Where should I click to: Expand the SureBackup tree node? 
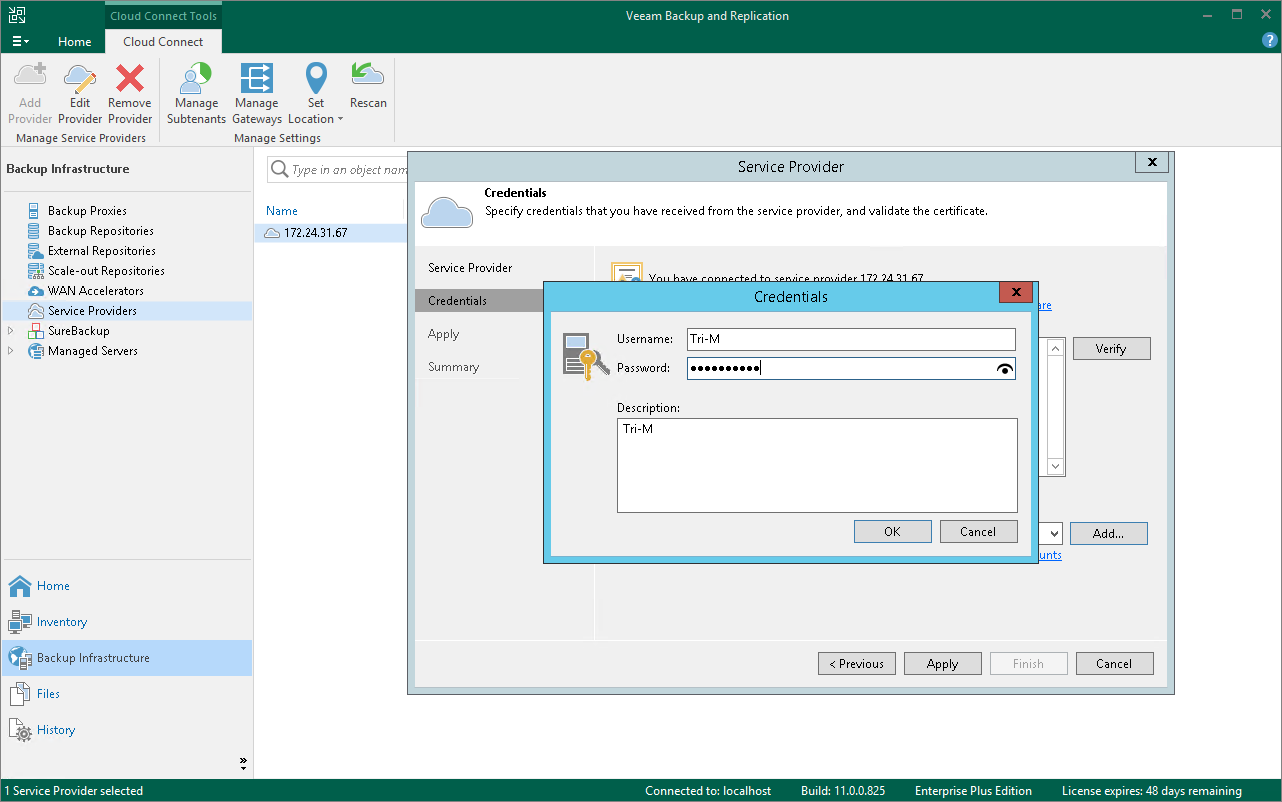coord(11,331)
